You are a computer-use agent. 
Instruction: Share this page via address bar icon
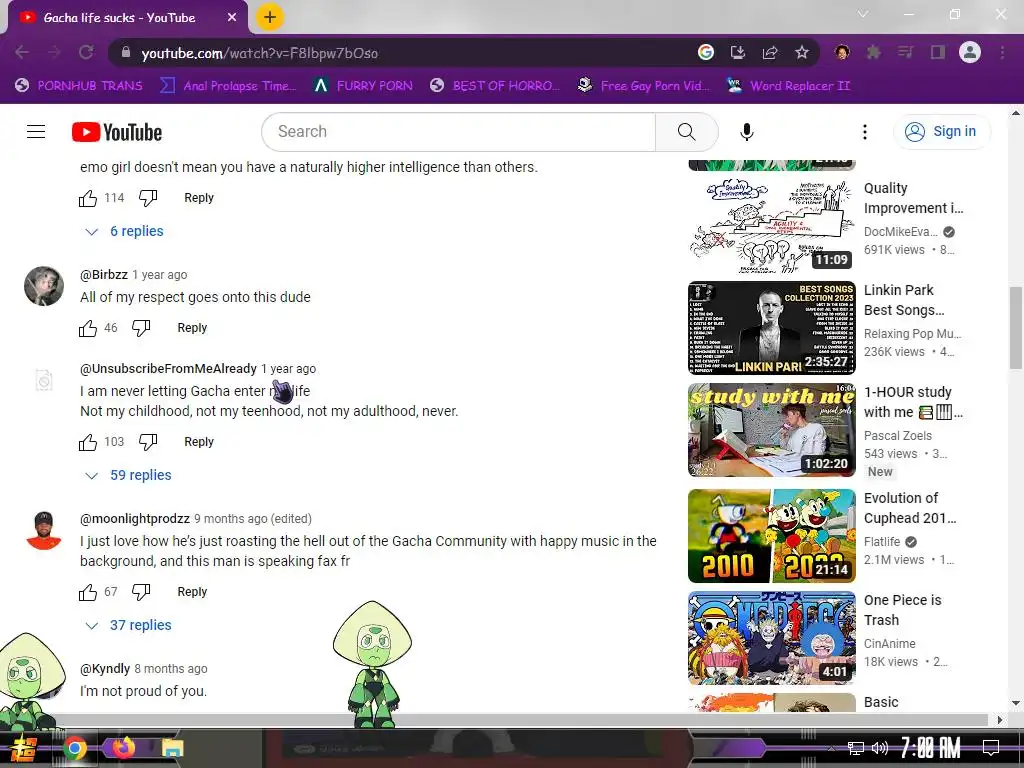pyautogui.click(x=770, y=52)
